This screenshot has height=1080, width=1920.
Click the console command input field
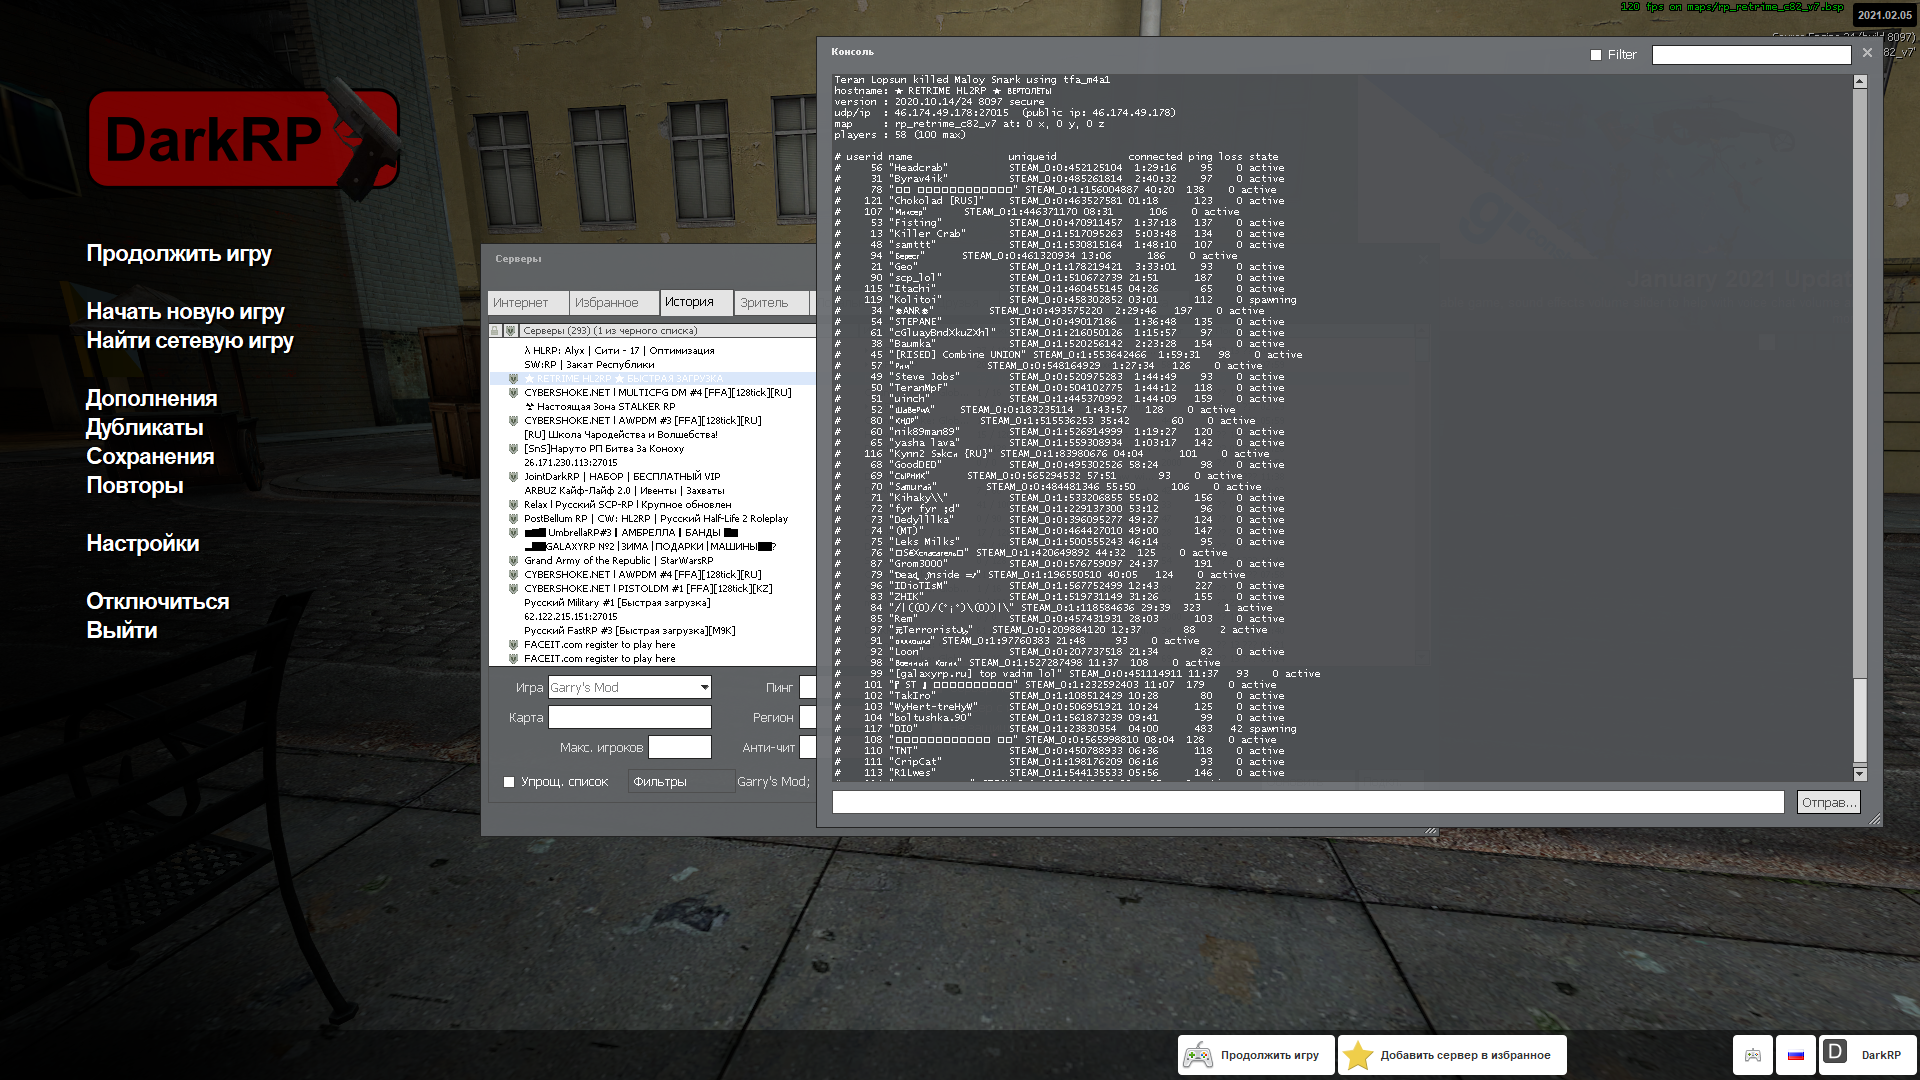click(x=1307, y=802)
